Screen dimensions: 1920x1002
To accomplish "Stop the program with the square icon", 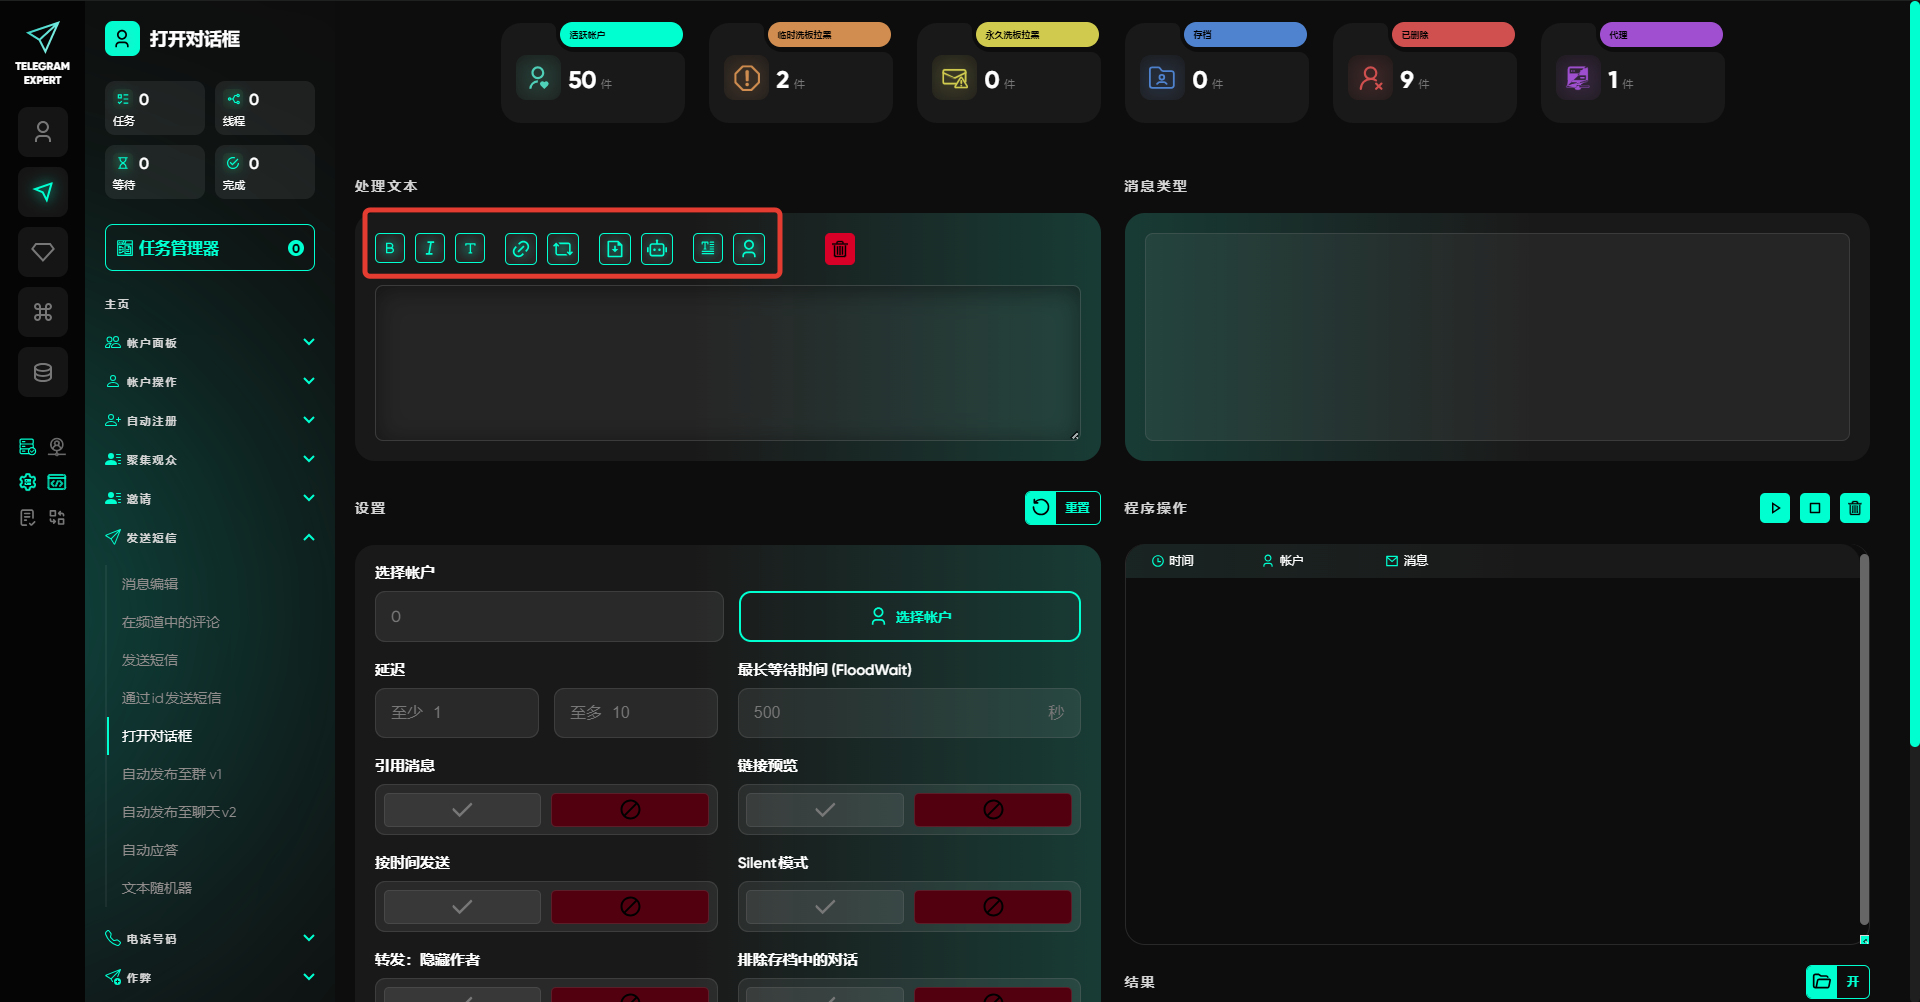I will point(1814,508).
